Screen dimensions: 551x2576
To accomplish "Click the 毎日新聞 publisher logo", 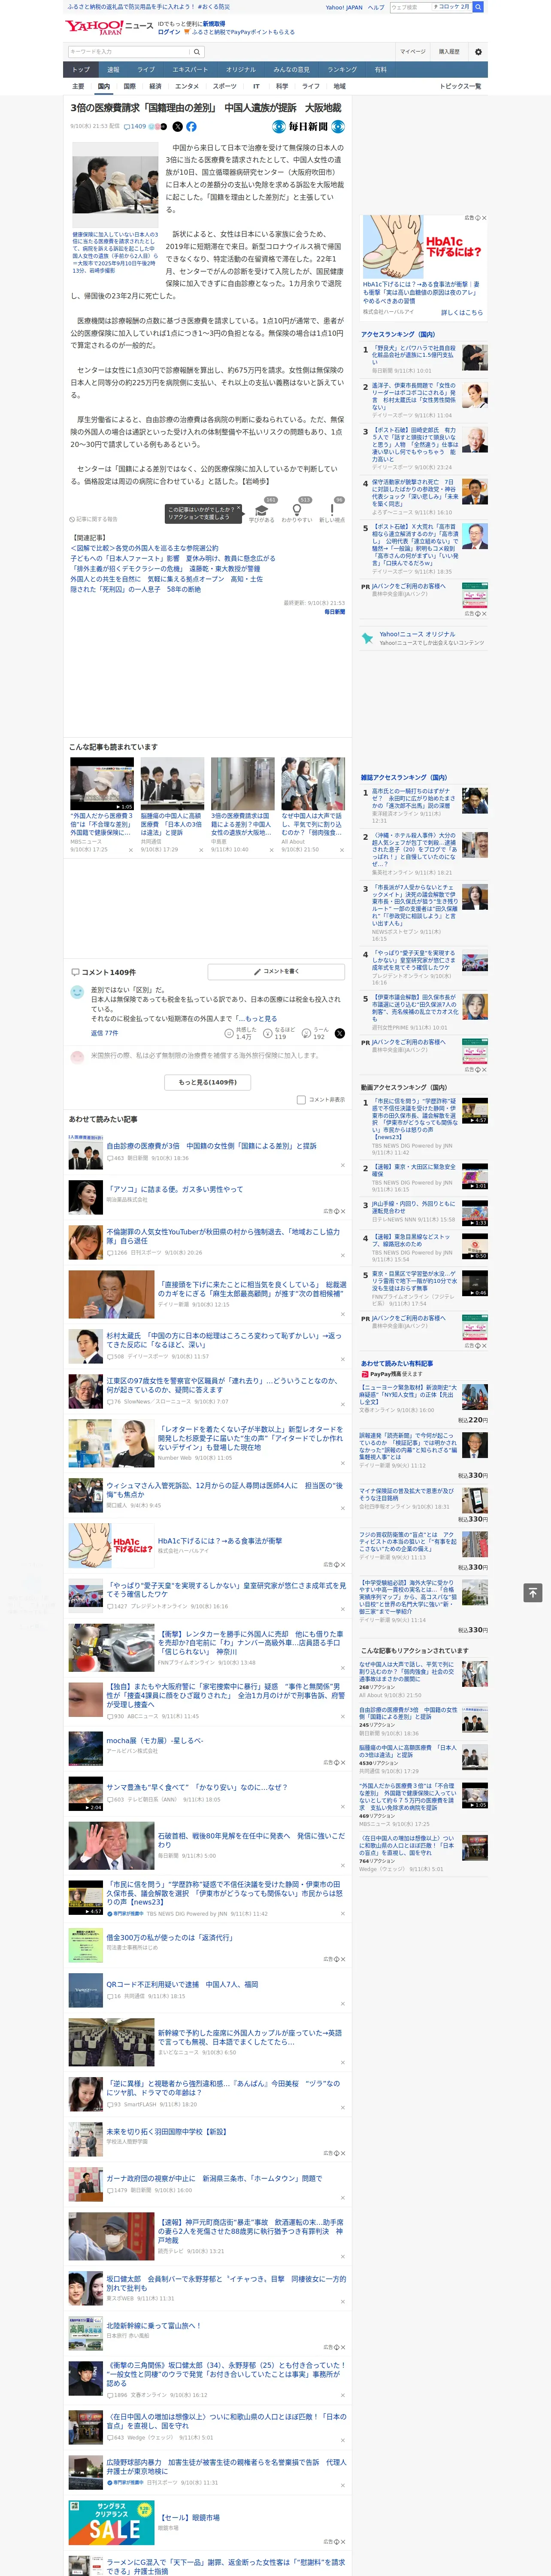I will (x=309, y=127).
